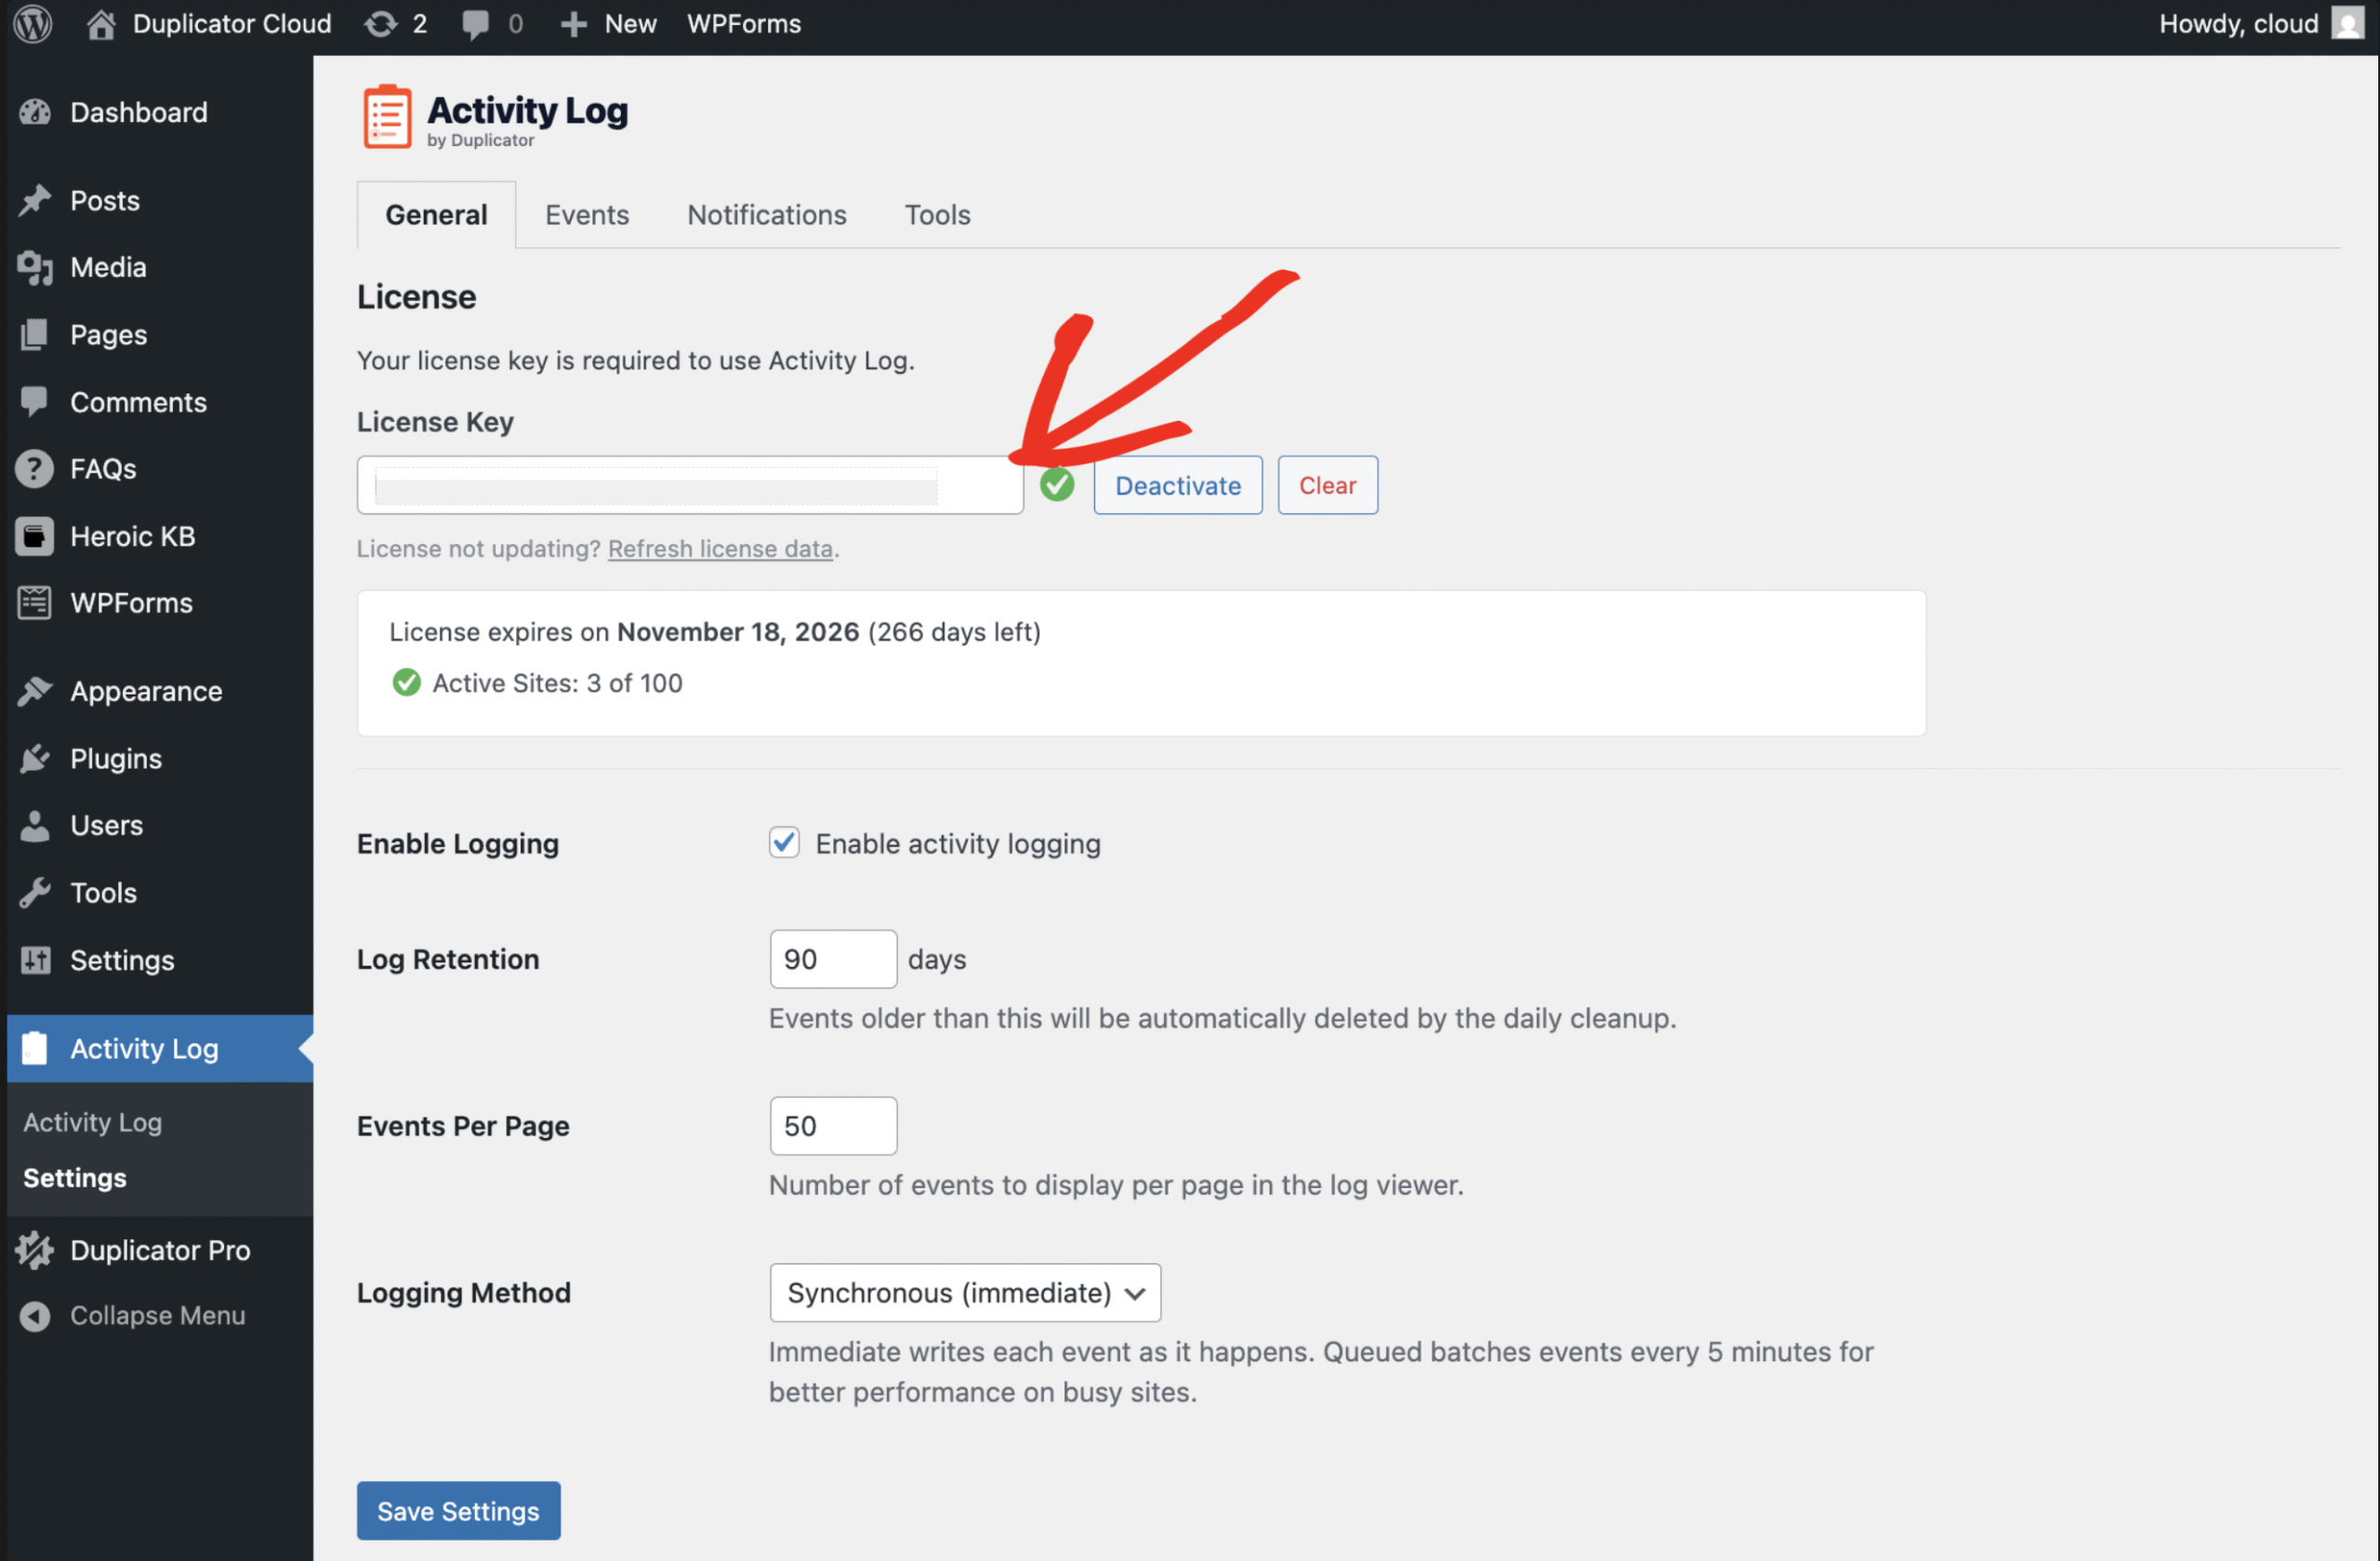
Task: Open the New content menu
Action: pos(610,23)
